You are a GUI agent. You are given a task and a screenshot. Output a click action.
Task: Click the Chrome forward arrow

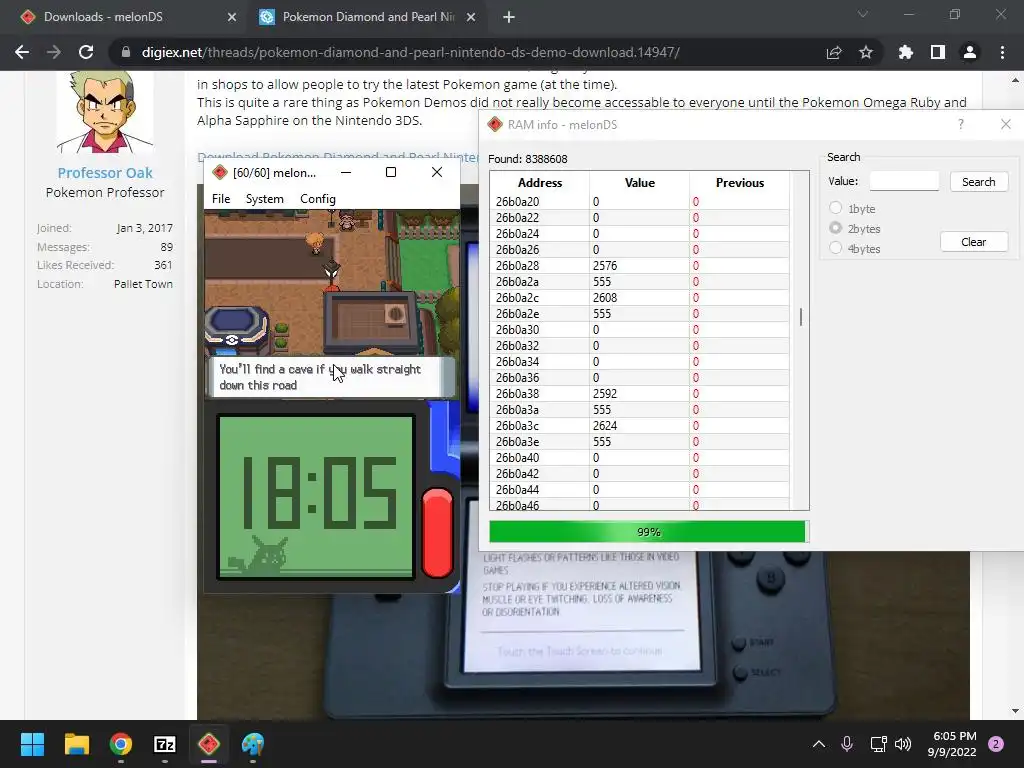click(x=54, y=52)
